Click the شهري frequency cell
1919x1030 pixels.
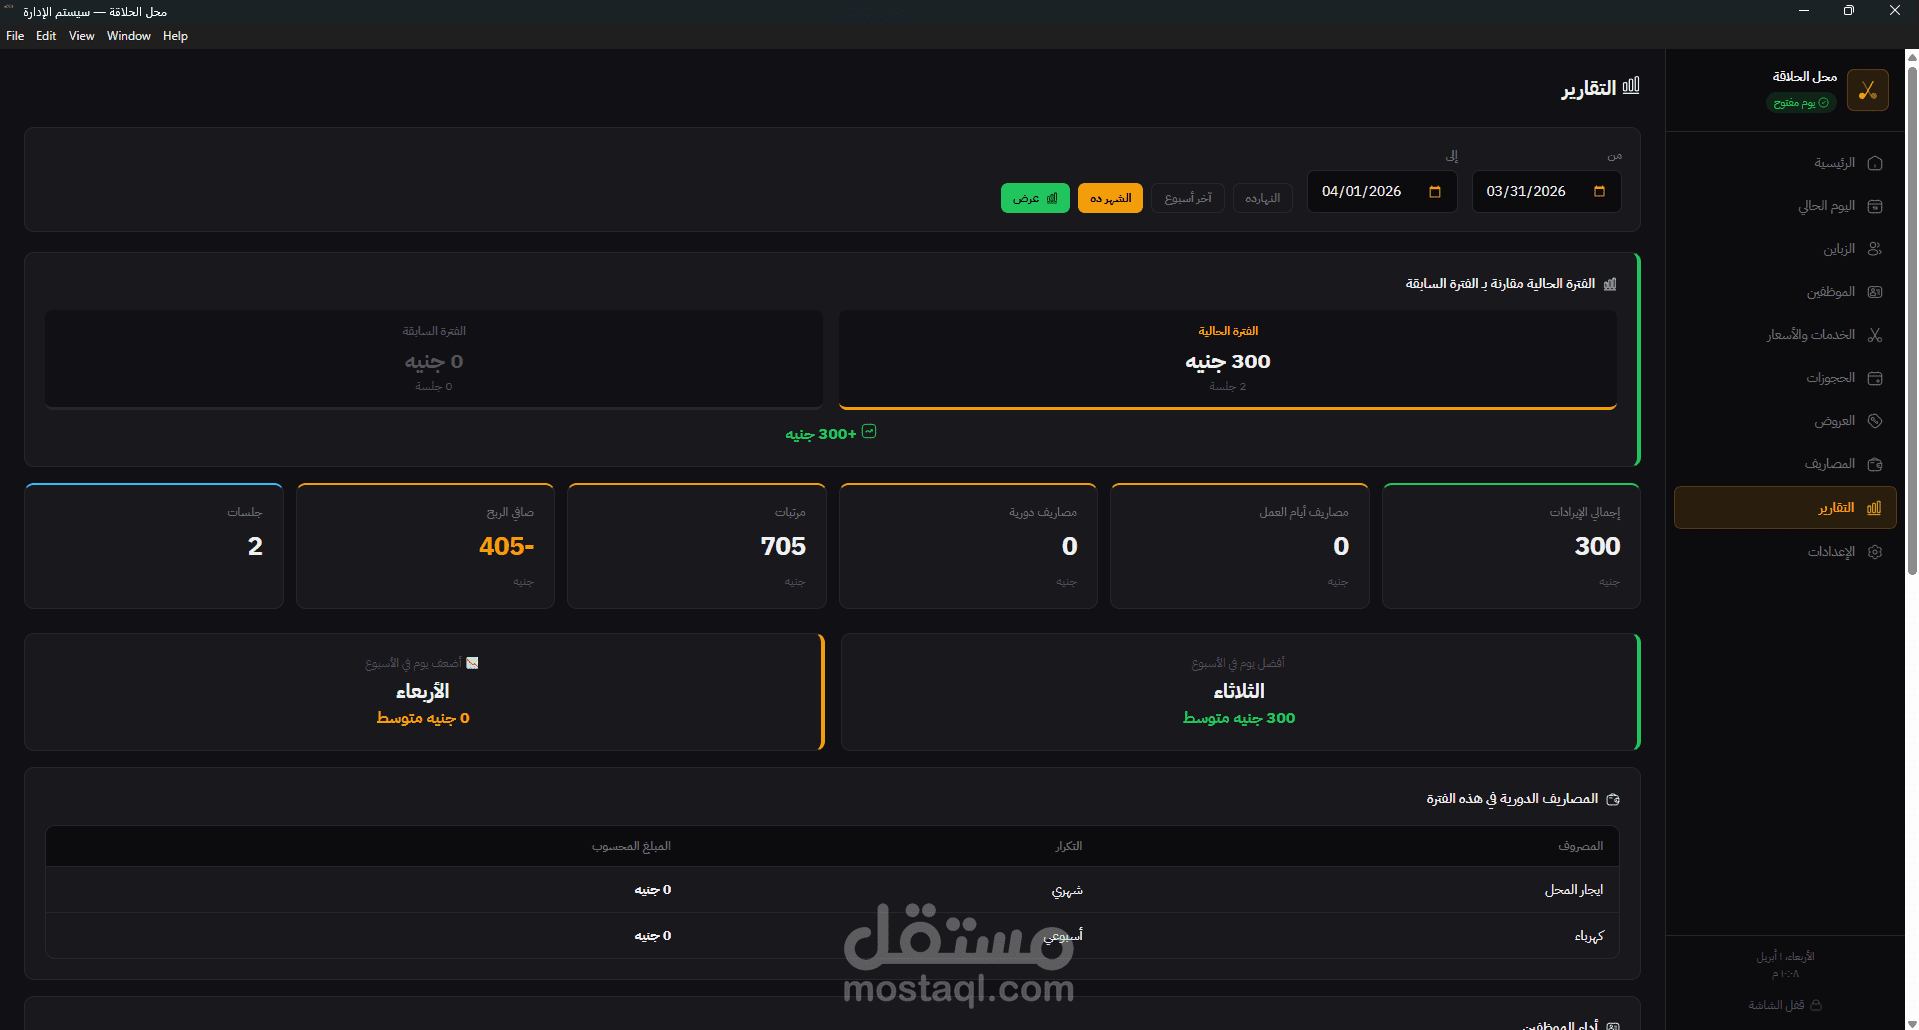coord(1067,890)
